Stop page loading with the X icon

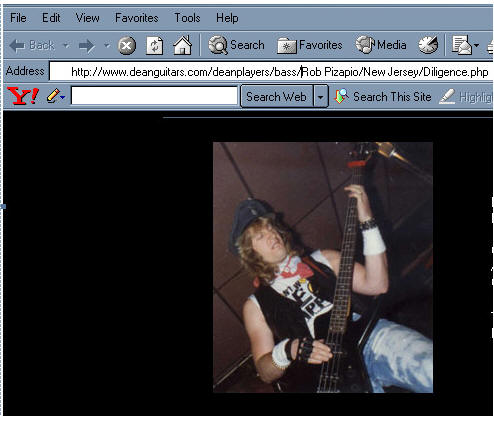pos(127,46)
